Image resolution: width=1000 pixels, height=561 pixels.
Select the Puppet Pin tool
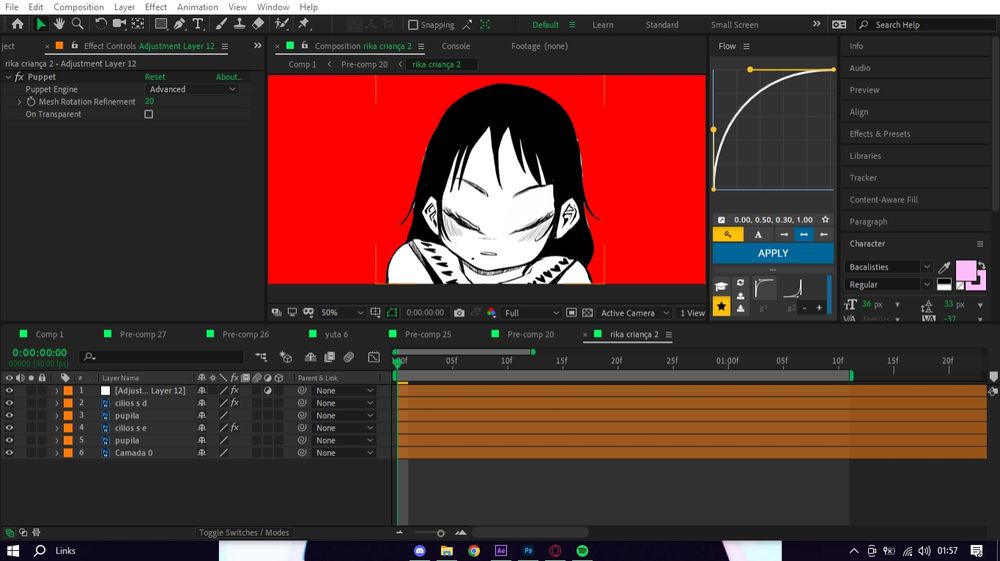[x=303, y=24]
